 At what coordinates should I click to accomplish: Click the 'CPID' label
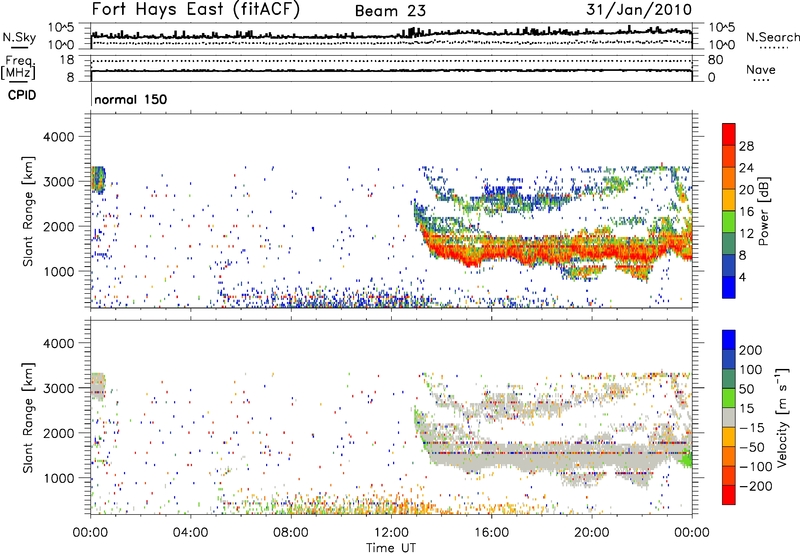[22, 95]
